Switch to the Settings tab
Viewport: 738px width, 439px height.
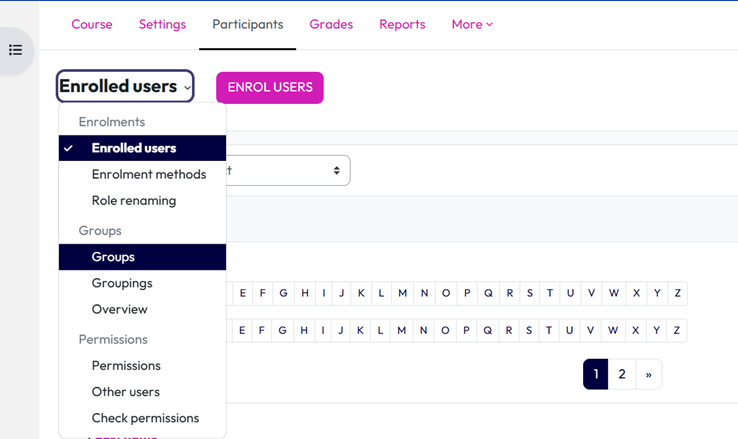pyautogui.click(x=162, y=24)
